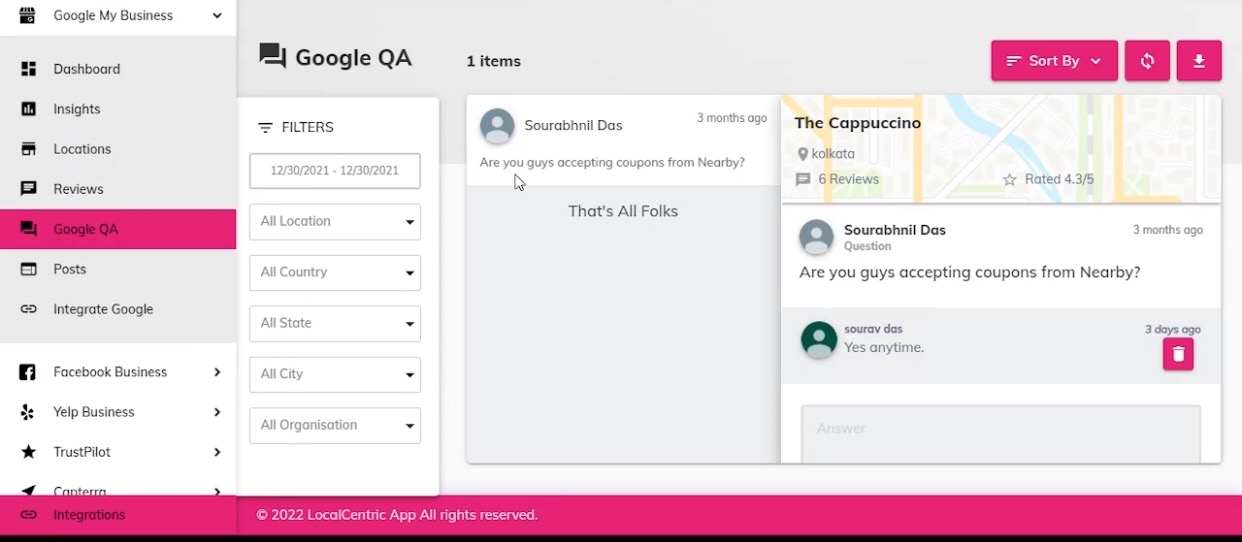Click the pink refresh button
The image size is (1242, 542).
click(x=1147, y=61)
